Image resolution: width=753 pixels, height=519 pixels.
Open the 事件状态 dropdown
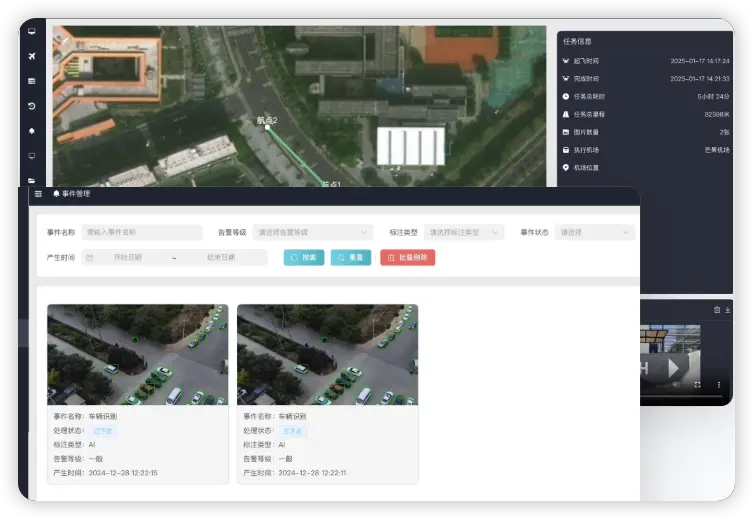(595, 232)
